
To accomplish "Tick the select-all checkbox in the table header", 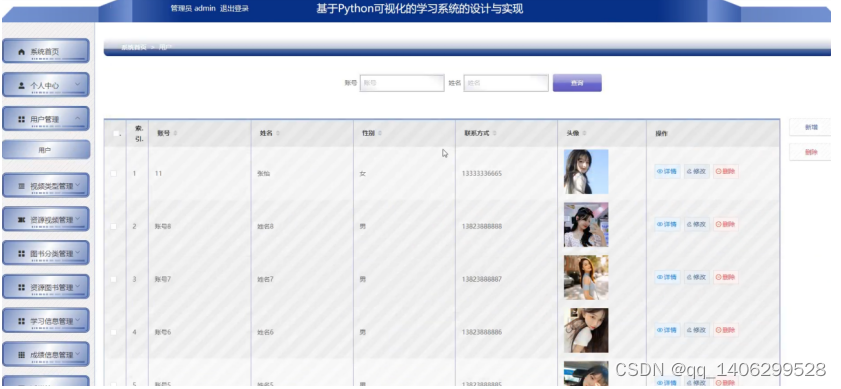I will click(x=115, y=134).
